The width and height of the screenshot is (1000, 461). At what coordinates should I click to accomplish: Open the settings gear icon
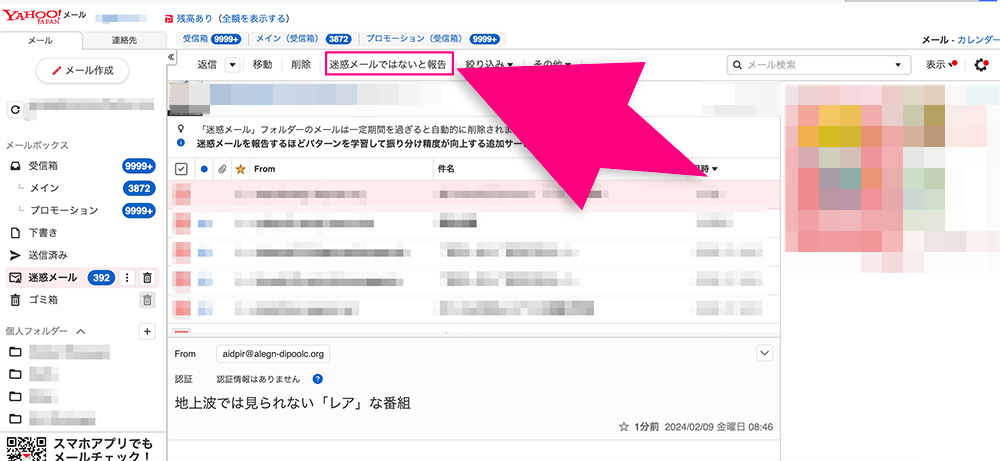(982, 65)
